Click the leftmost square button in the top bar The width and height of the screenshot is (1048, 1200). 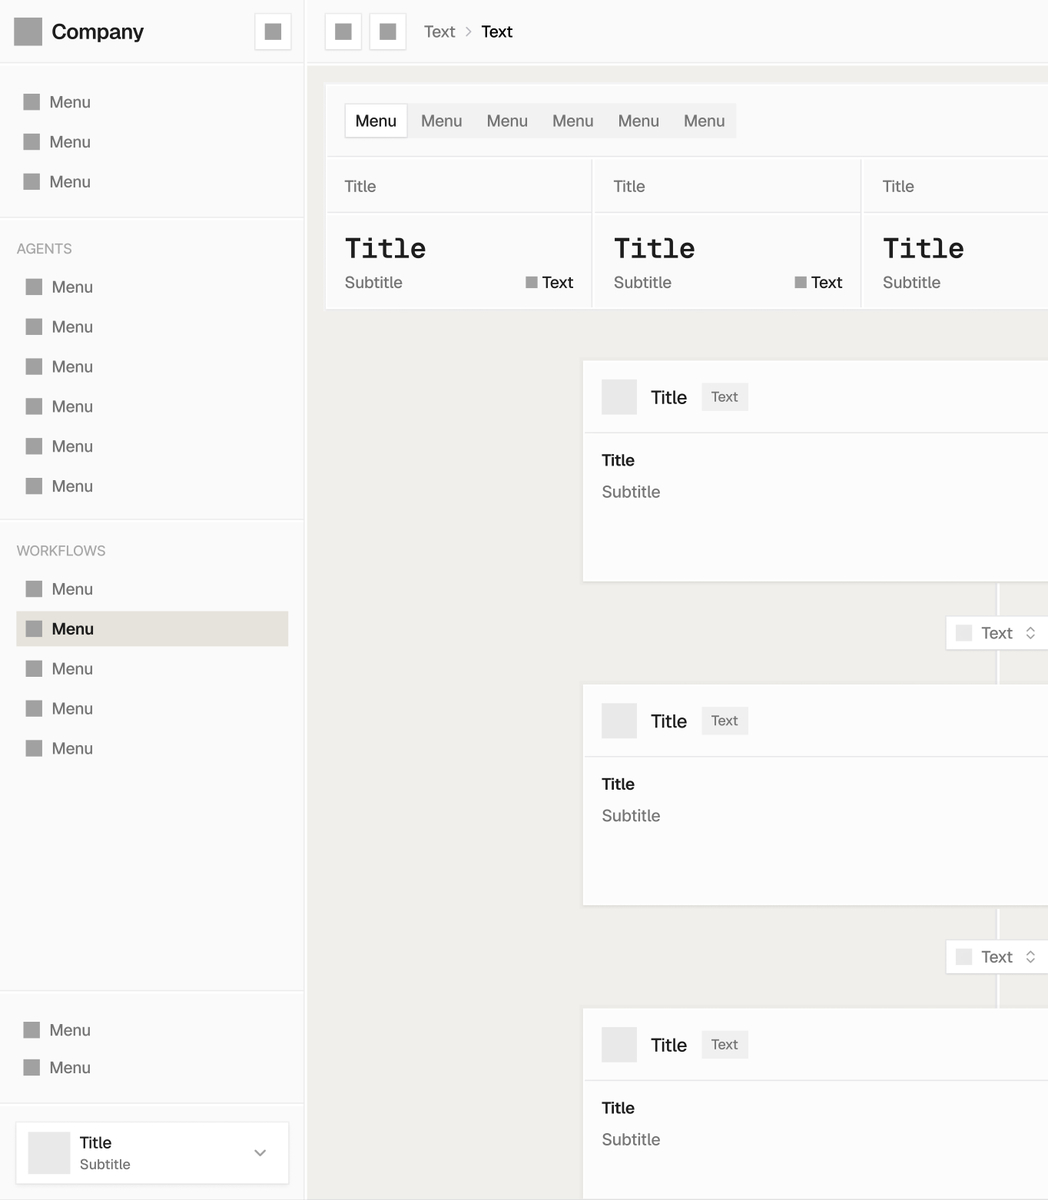[343, 32]
